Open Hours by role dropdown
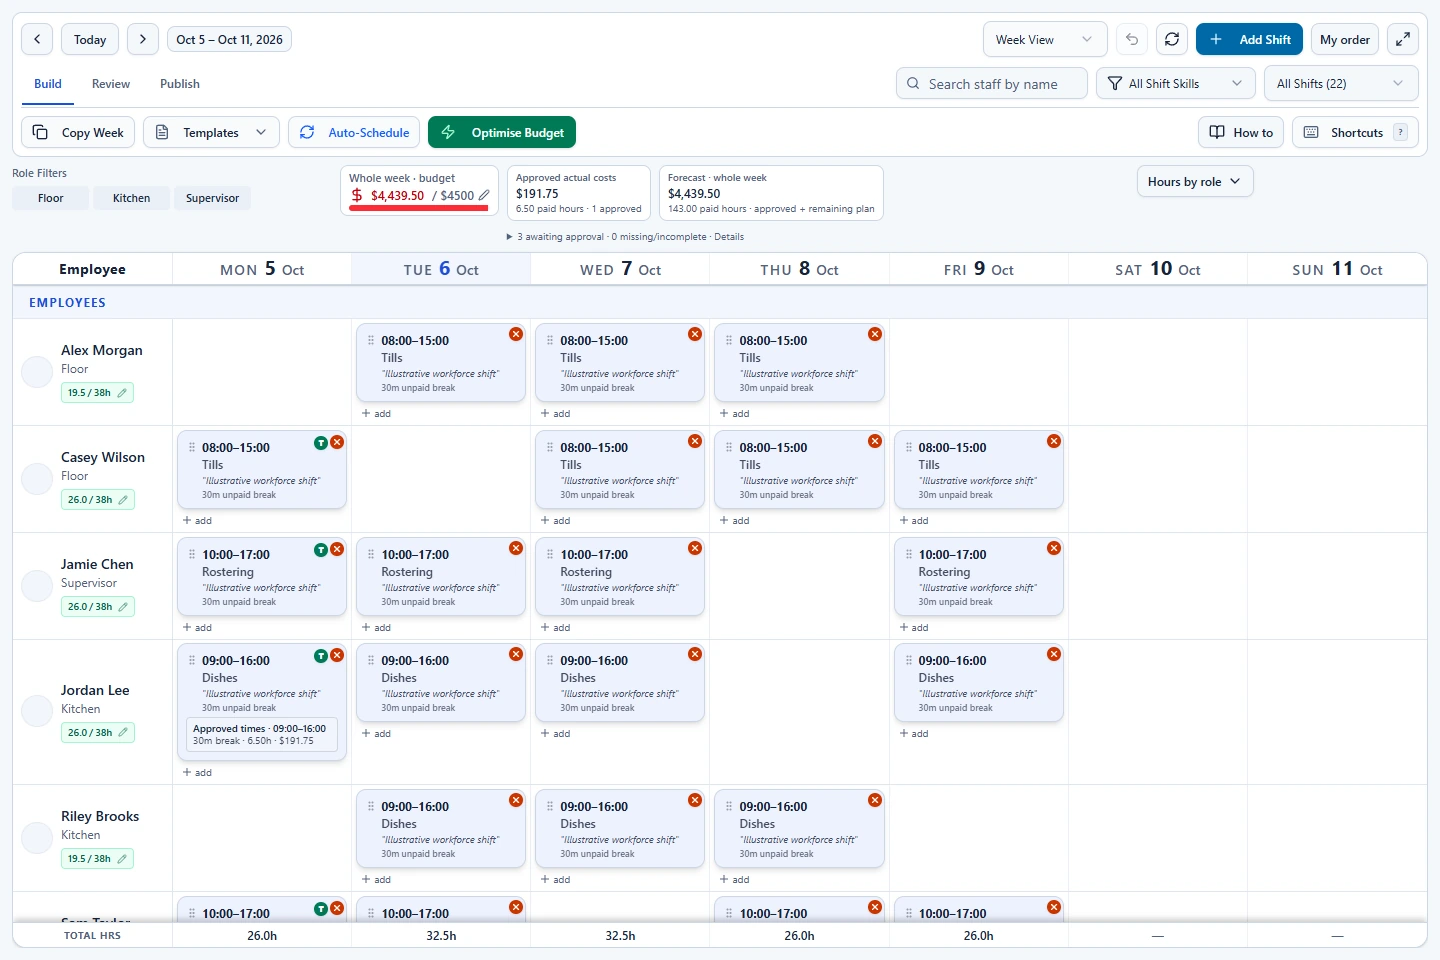The width and height of the screenshot is (1440, 960). point(1195,182)
